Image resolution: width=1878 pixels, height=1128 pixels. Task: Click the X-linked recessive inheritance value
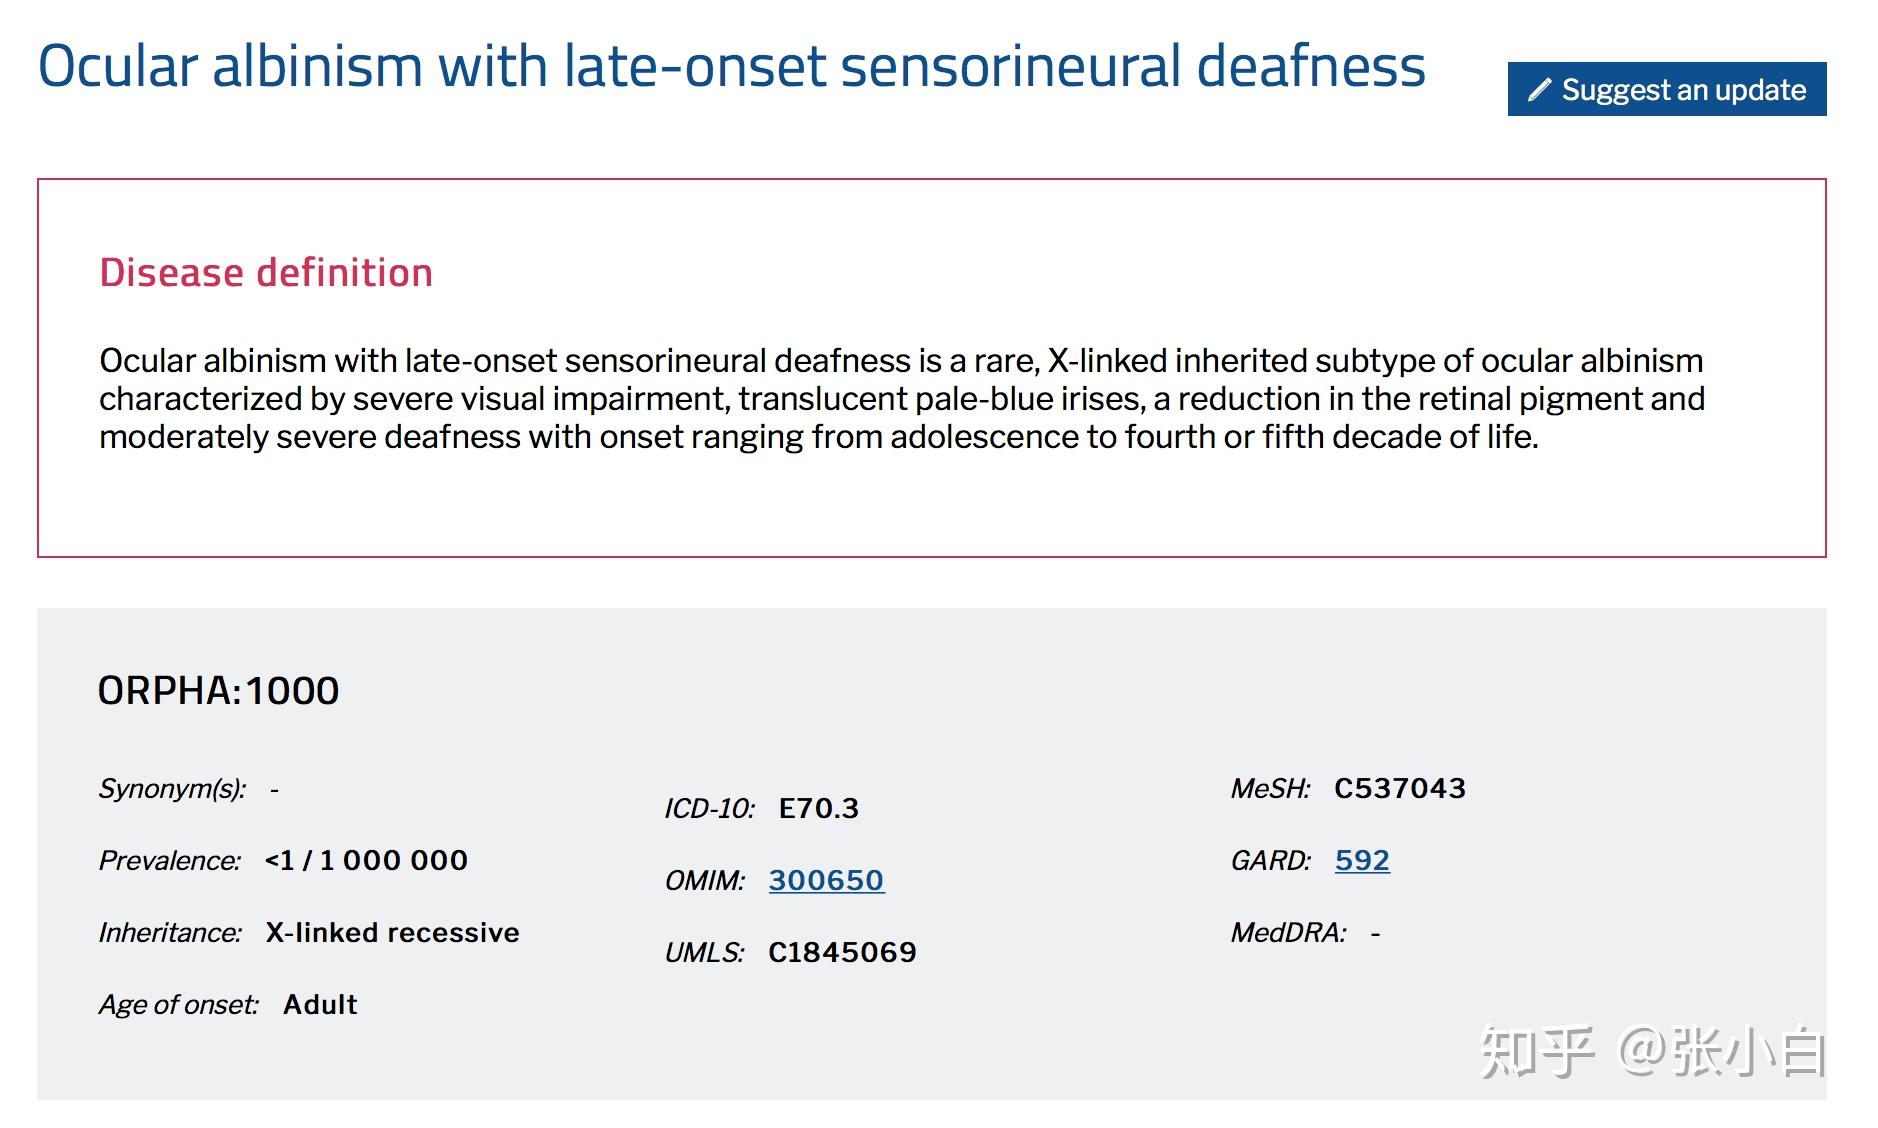[x=392, y=932]
